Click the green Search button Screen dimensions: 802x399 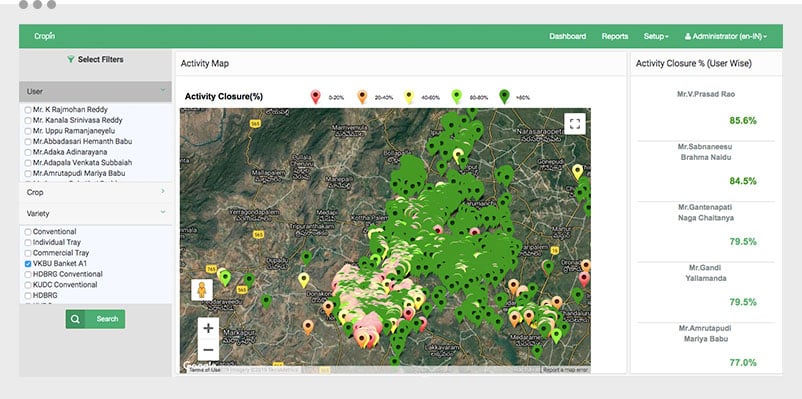click(95, 319)
